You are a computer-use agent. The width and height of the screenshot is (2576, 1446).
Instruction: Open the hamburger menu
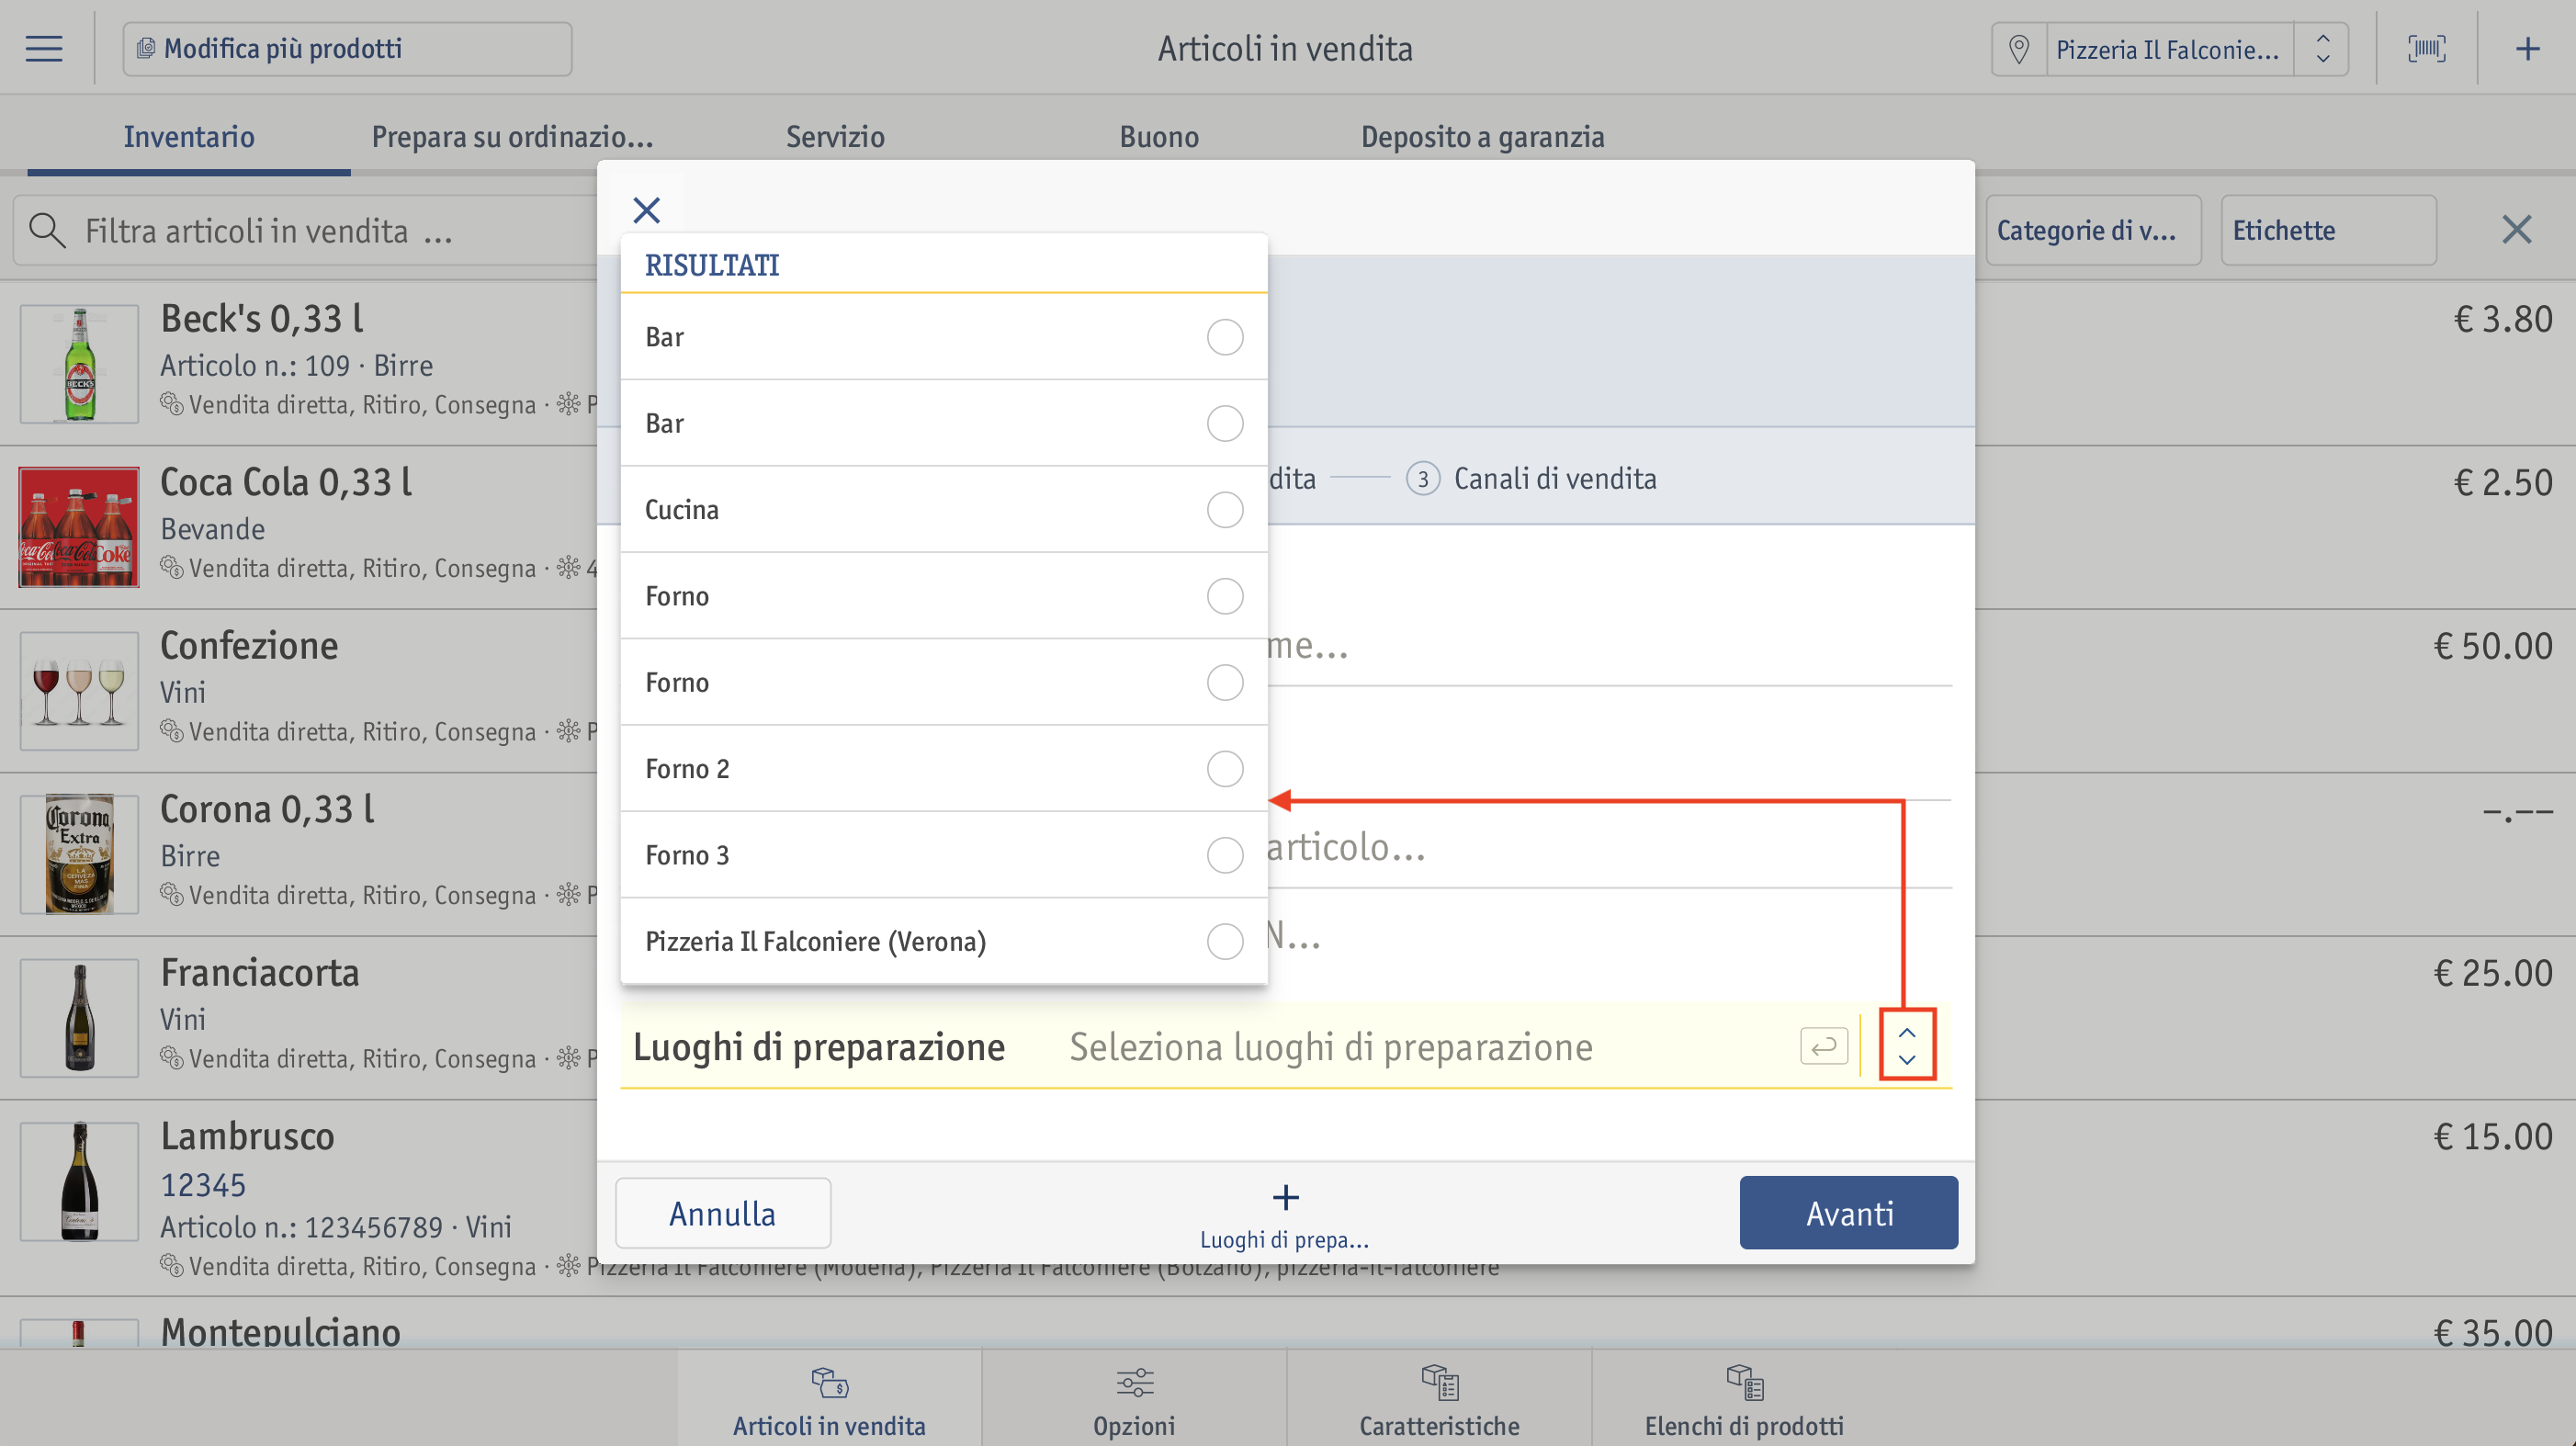(x=44, y=48)
